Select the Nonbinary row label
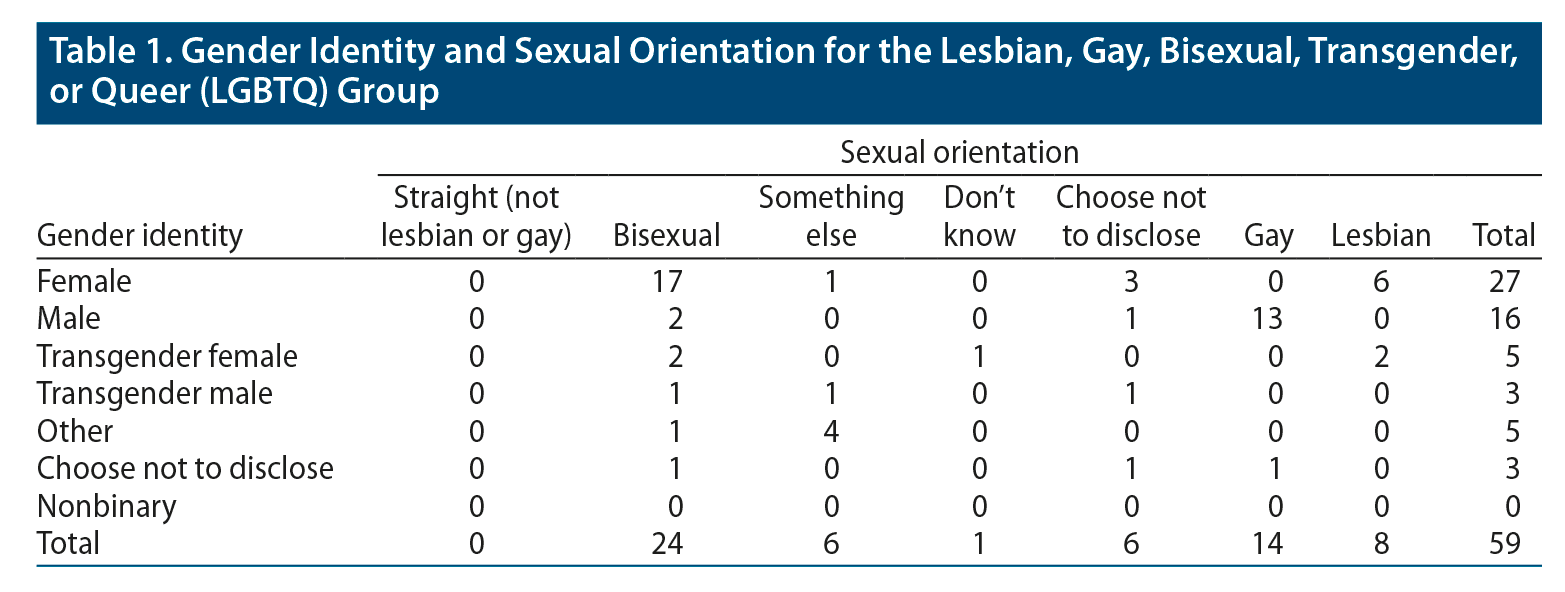This screenshot has width=1565, height=592. [x=106, y=506]
